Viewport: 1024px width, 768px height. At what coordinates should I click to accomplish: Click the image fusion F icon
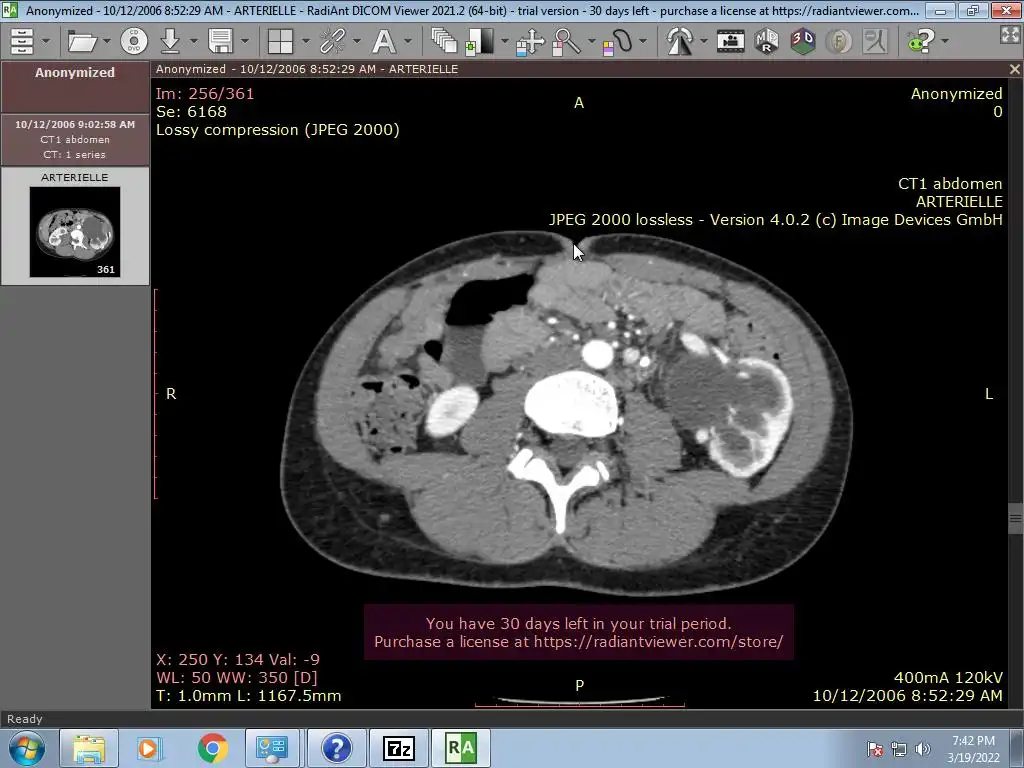pos(839,41)
